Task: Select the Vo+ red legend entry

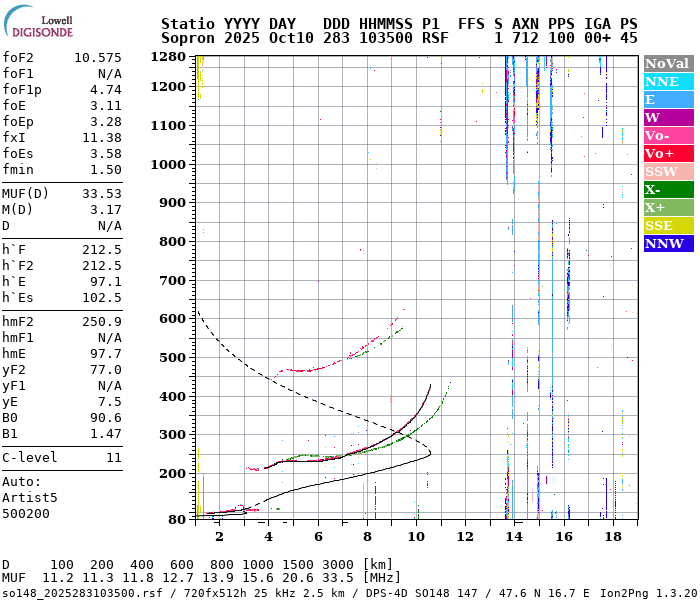Action: tap(667, 153)
